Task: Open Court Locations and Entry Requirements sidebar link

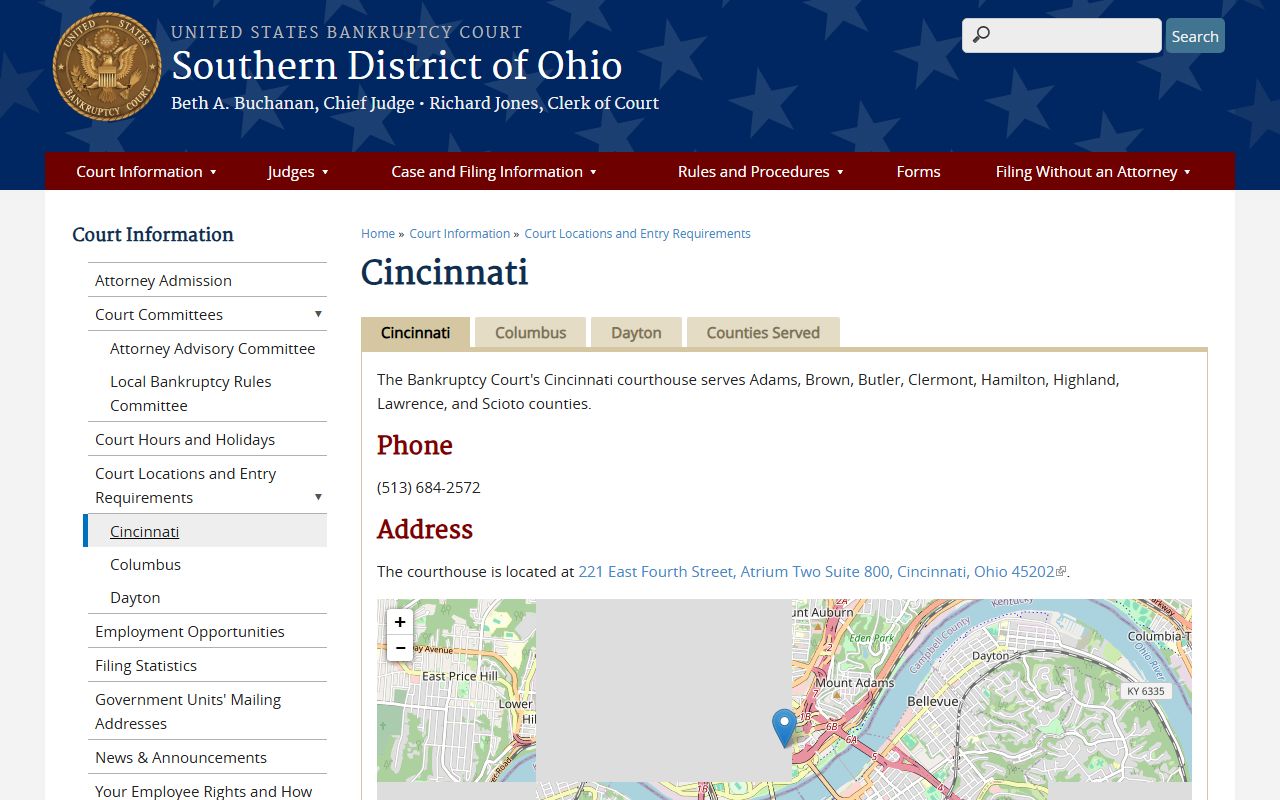Action: click(186, 485)
